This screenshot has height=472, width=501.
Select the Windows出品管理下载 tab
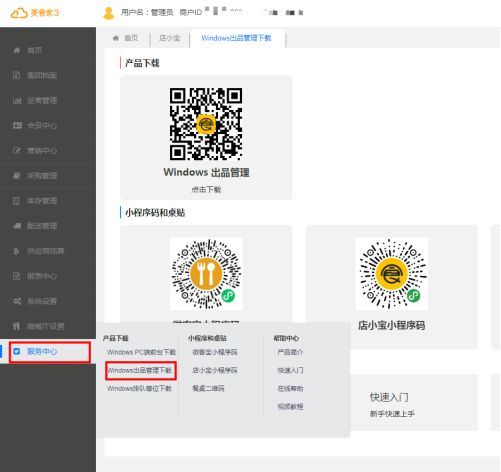point(236,38)
